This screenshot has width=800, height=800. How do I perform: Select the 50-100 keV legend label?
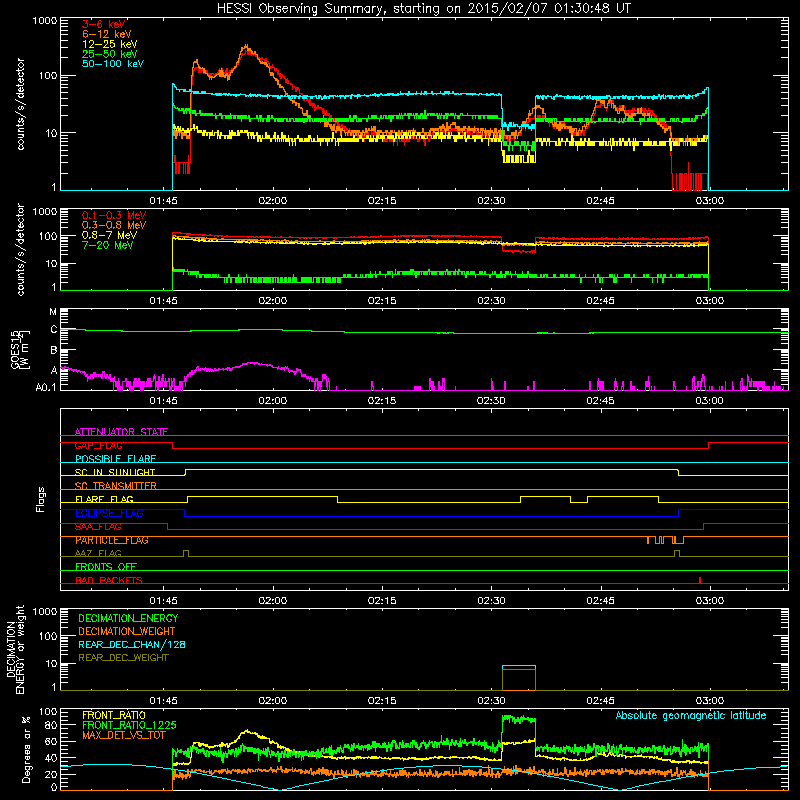click(x=113, y=64)
